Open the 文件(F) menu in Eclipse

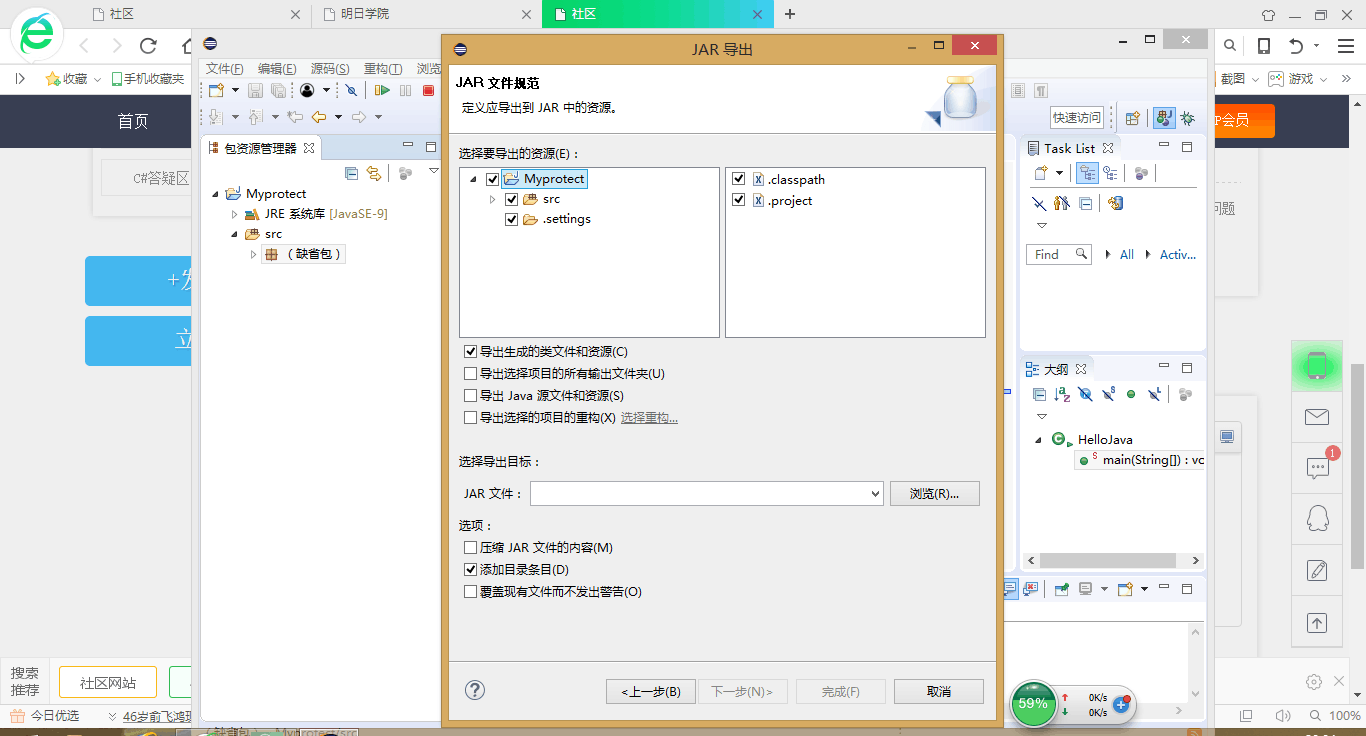[225, 69]
